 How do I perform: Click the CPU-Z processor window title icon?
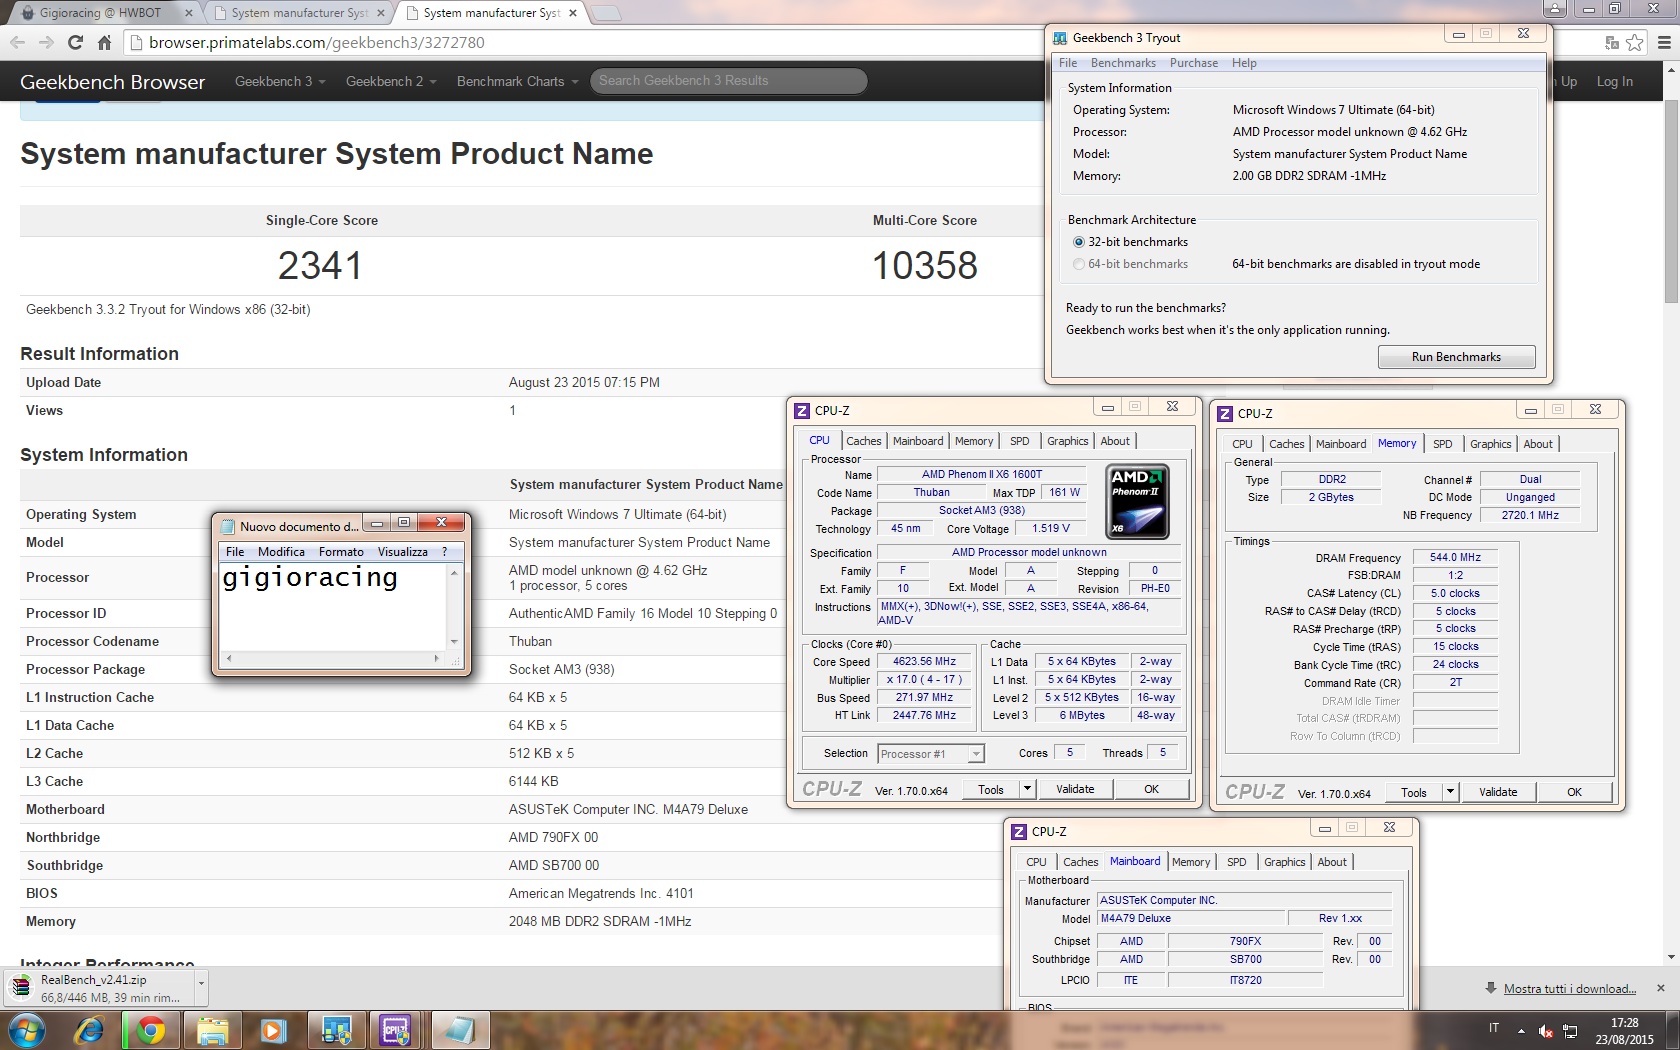coord(801,410)
